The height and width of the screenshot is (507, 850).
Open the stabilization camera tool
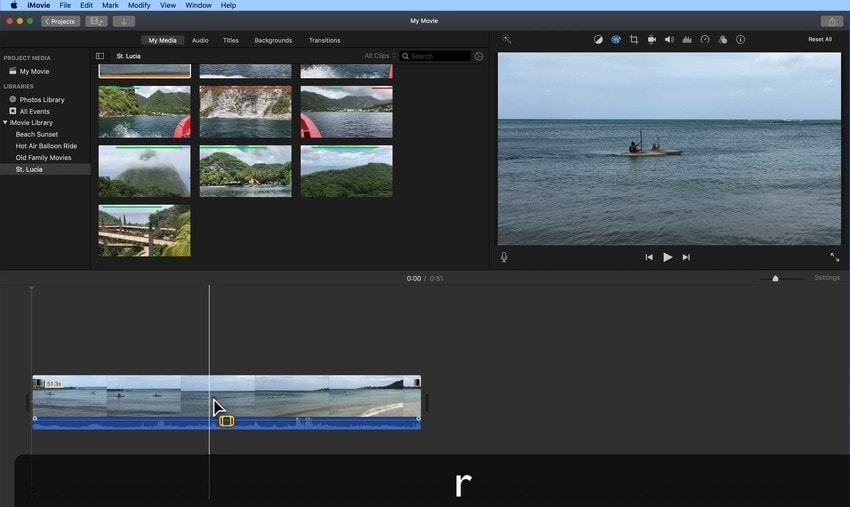click(652, 40)
